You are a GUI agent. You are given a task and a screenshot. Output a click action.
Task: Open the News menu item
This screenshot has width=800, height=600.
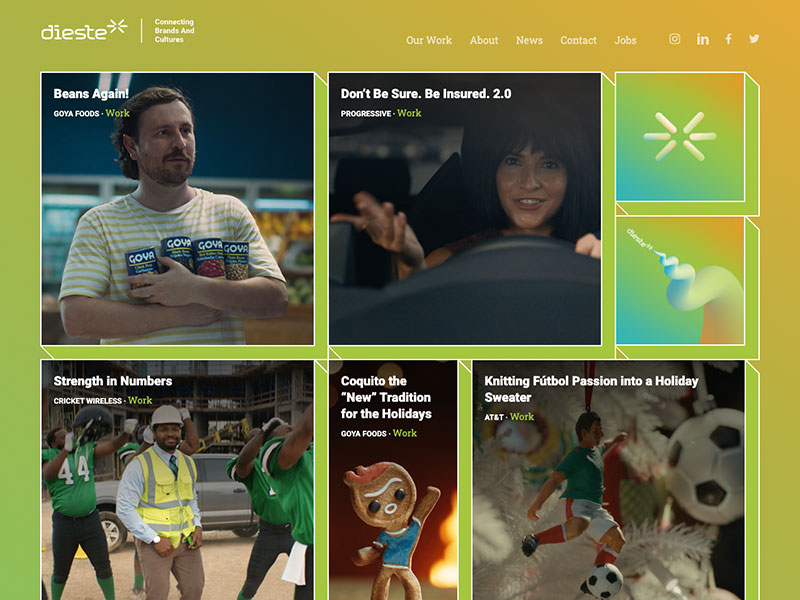pyautogui.click(x=529, y=40)
